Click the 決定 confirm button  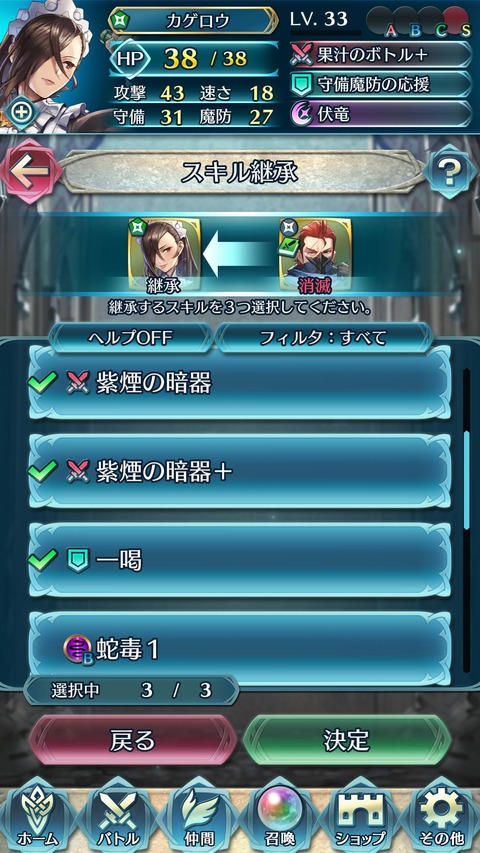click(347, 740)
